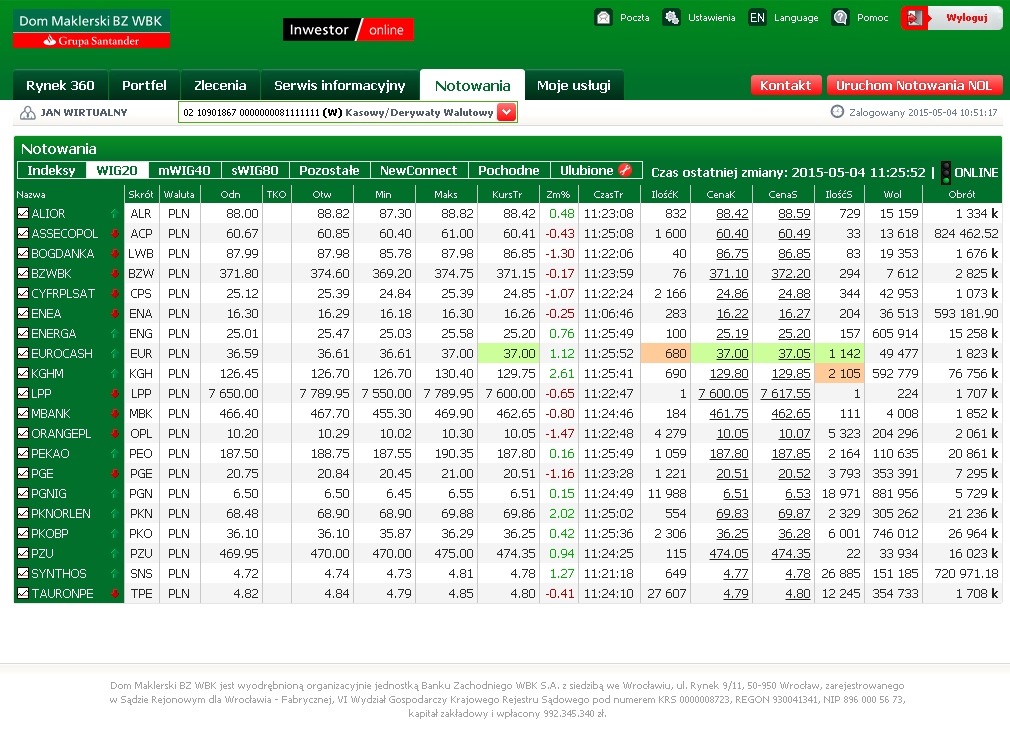Image resolution: width=1010 pixels, height=729 pixels.
Task: Toggle the SYNTHOS row checkbox
Action: click(23, 573)
